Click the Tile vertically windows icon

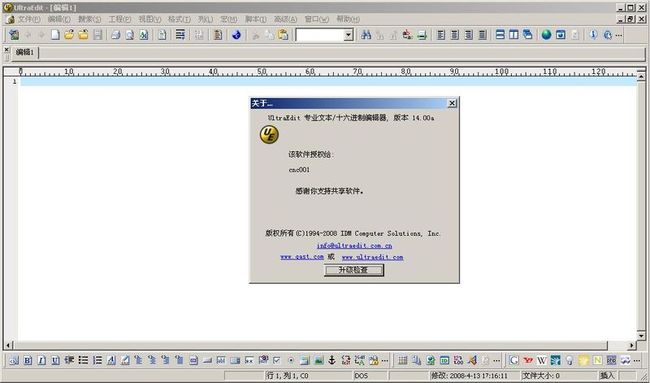(x=514, y=35)
